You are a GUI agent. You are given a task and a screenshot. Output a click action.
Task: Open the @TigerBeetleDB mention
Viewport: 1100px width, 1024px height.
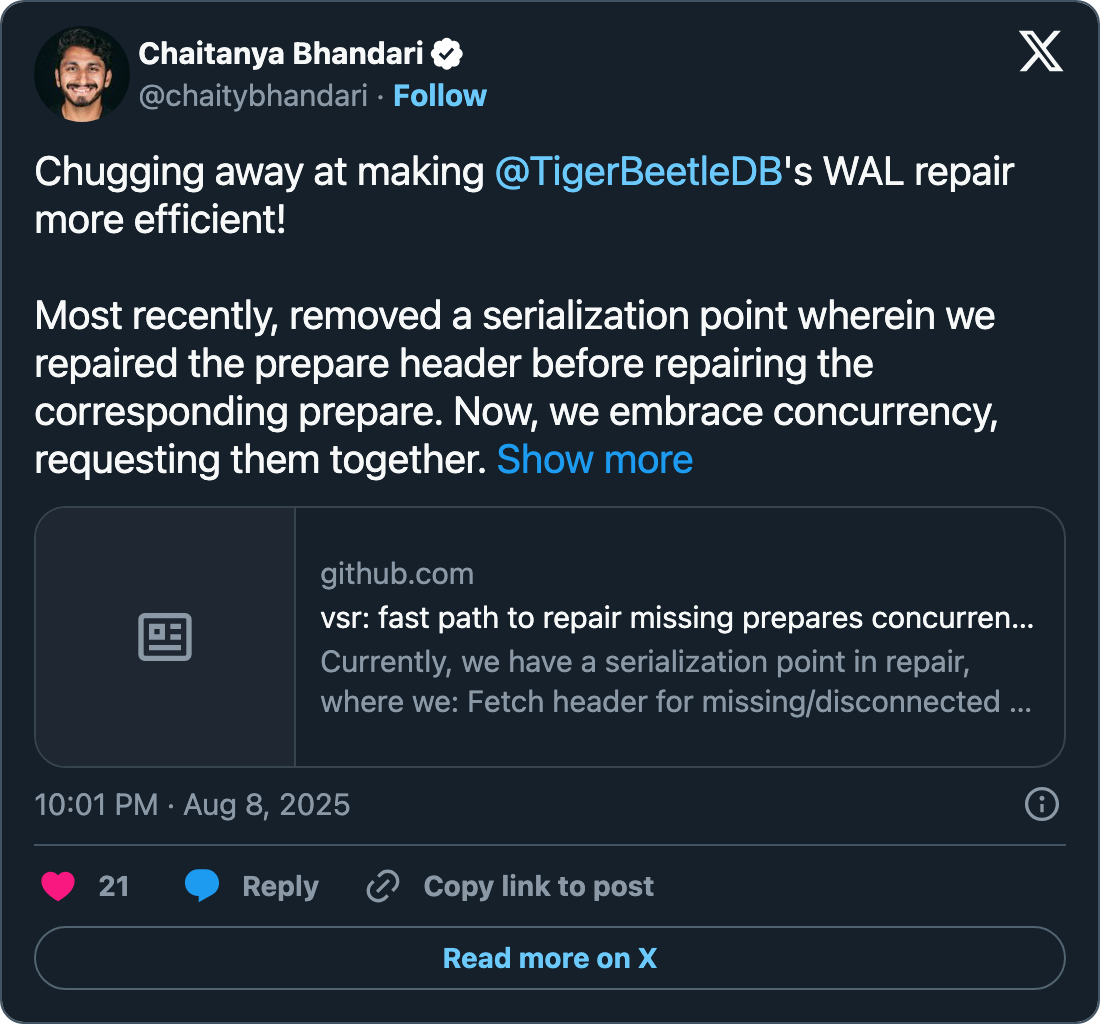pyautogui.click(x=638, y=172)
